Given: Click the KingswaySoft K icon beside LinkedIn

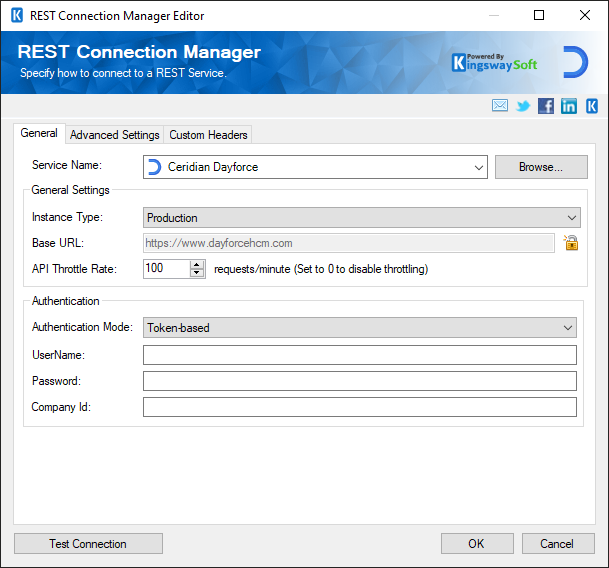Looking at the screenshot, I should 592,106.
